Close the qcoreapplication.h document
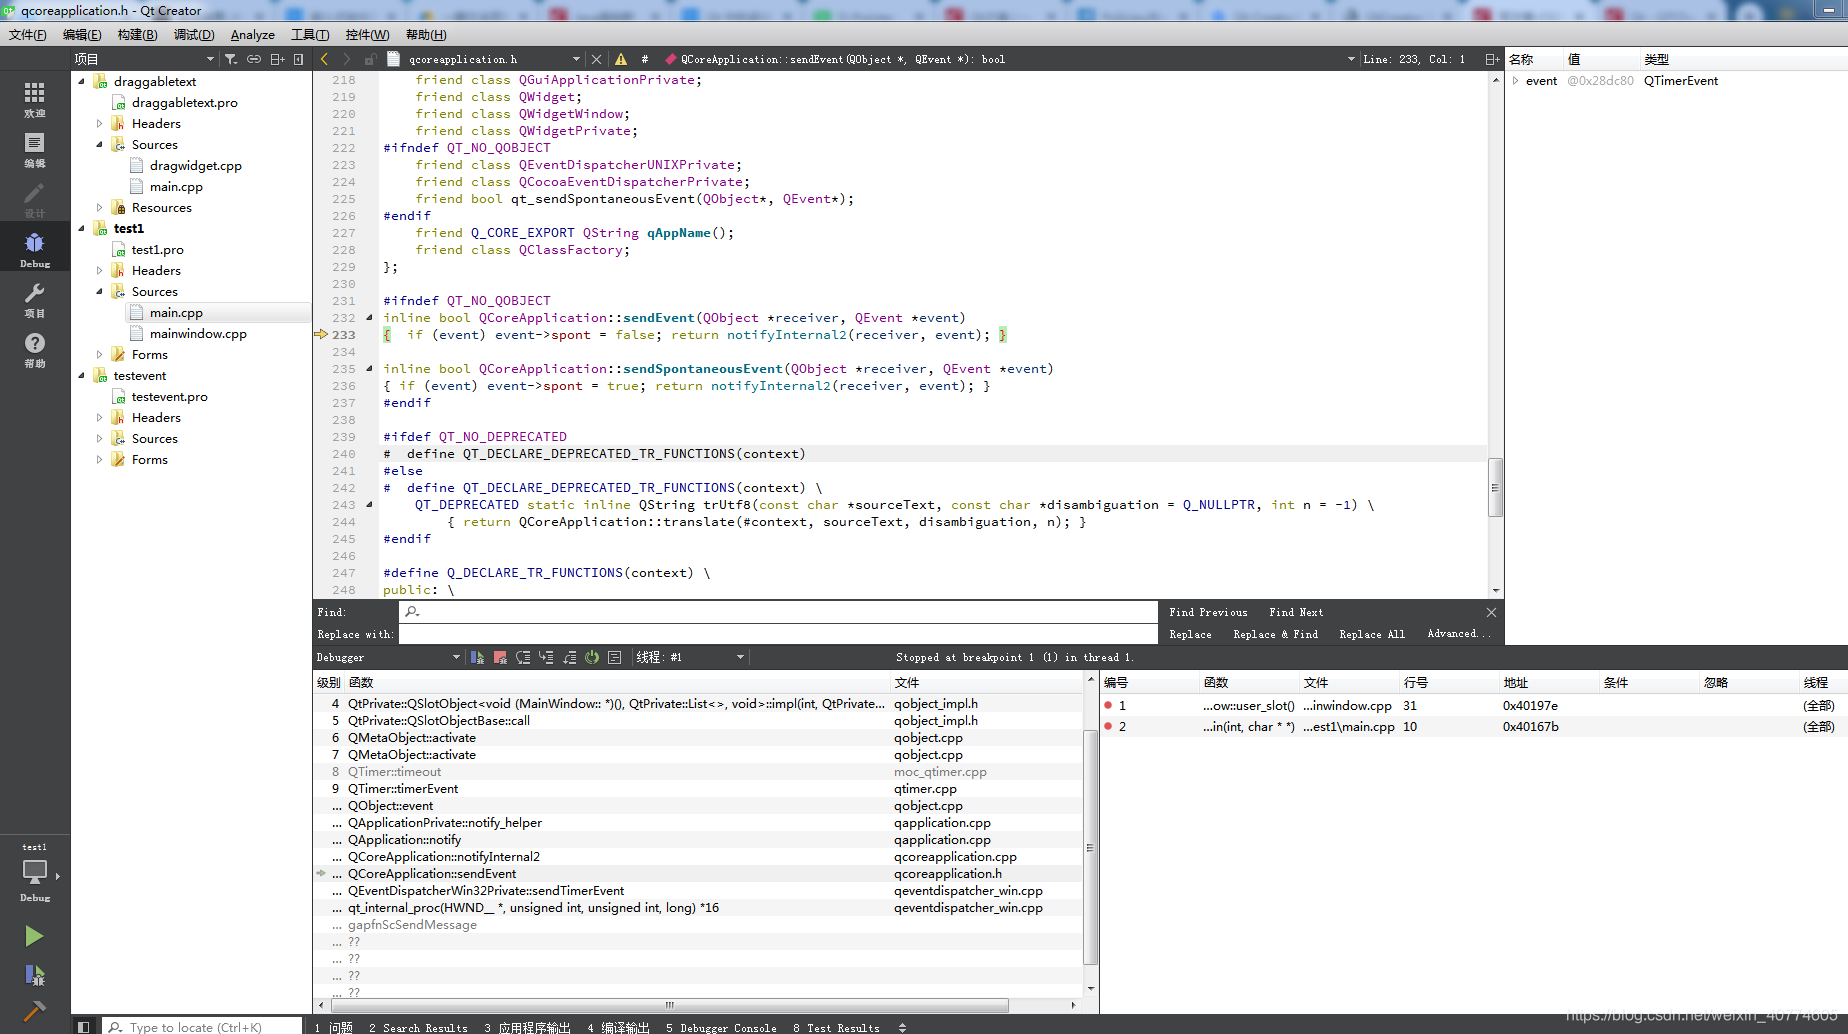 (597, 59)
